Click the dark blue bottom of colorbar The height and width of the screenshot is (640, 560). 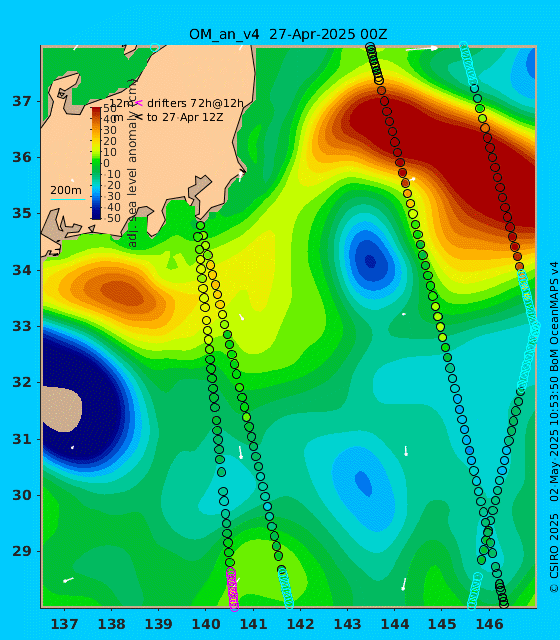click(96, 216)
